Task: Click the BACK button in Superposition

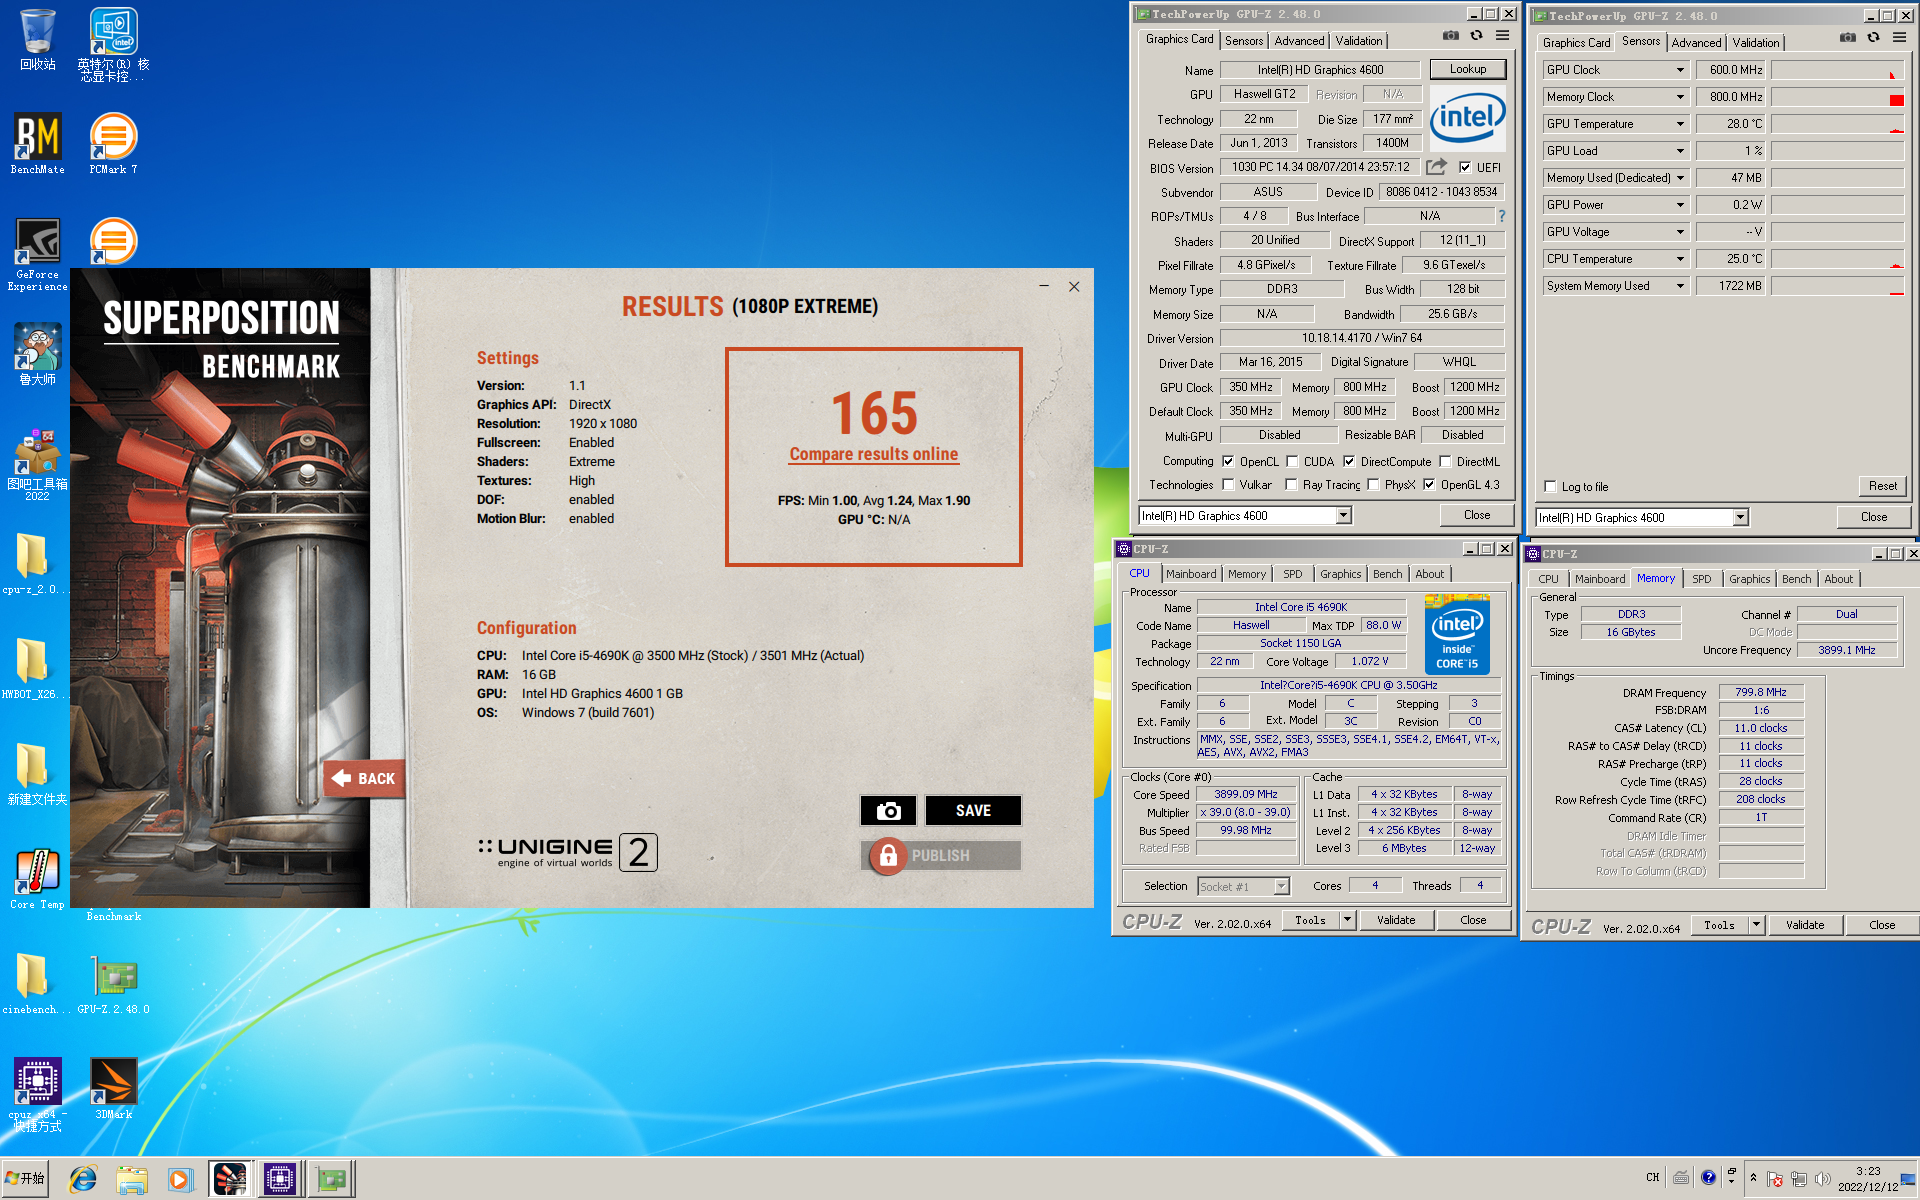Action: click(364, 778)
